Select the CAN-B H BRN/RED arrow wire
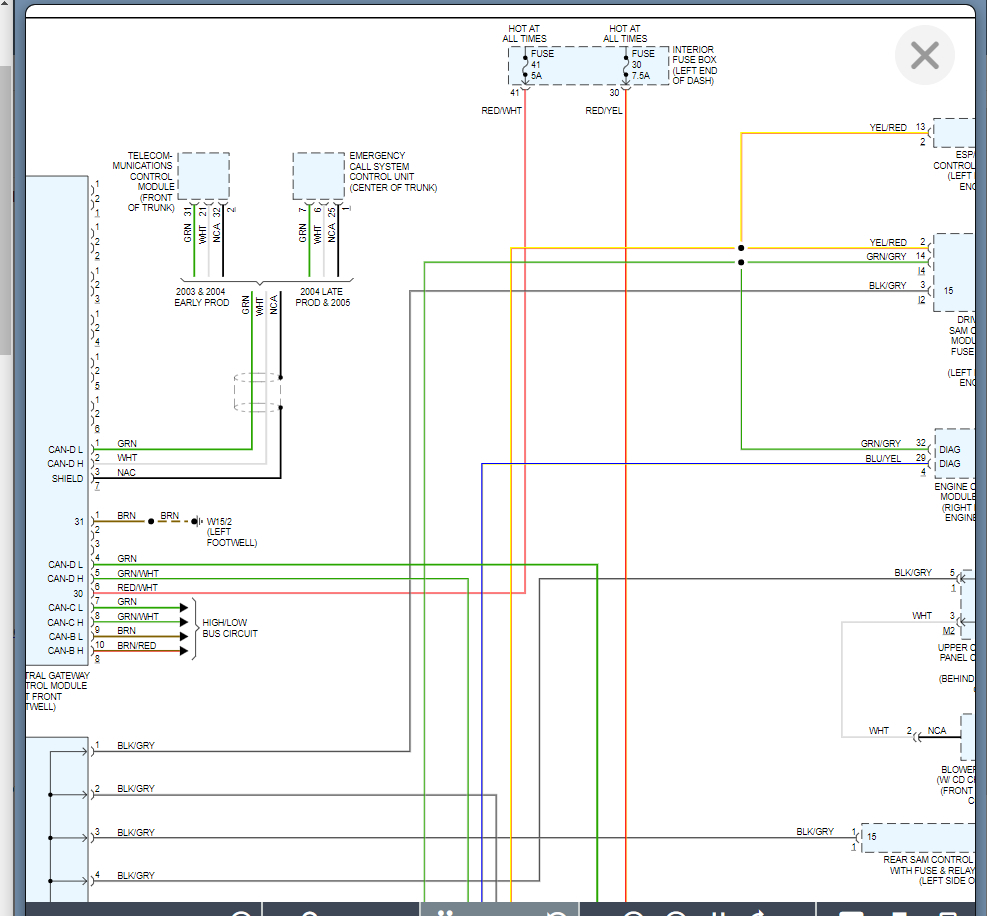This screenshot has height=916, width=987. pos(140,651)
